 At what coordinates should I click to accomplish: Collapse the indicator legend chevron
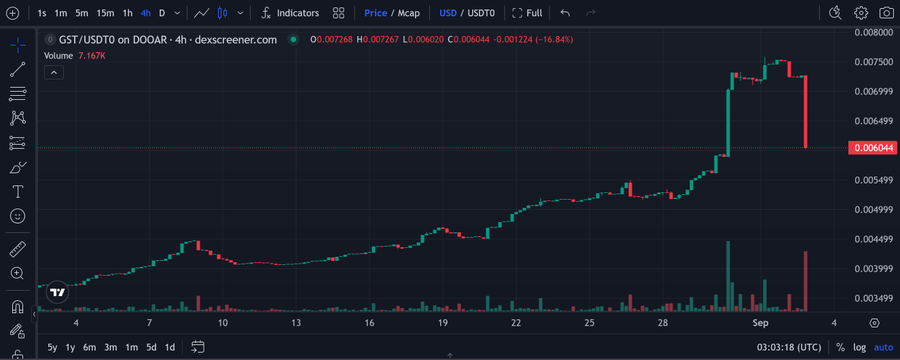pyautogui.click(x=54, y=72)
